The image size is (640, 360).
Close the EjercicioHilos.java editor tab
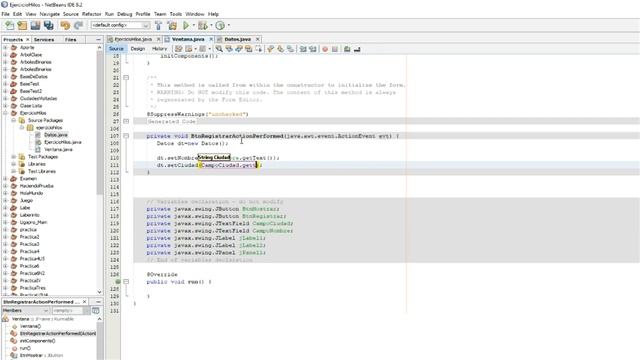[x=158, y=39]
